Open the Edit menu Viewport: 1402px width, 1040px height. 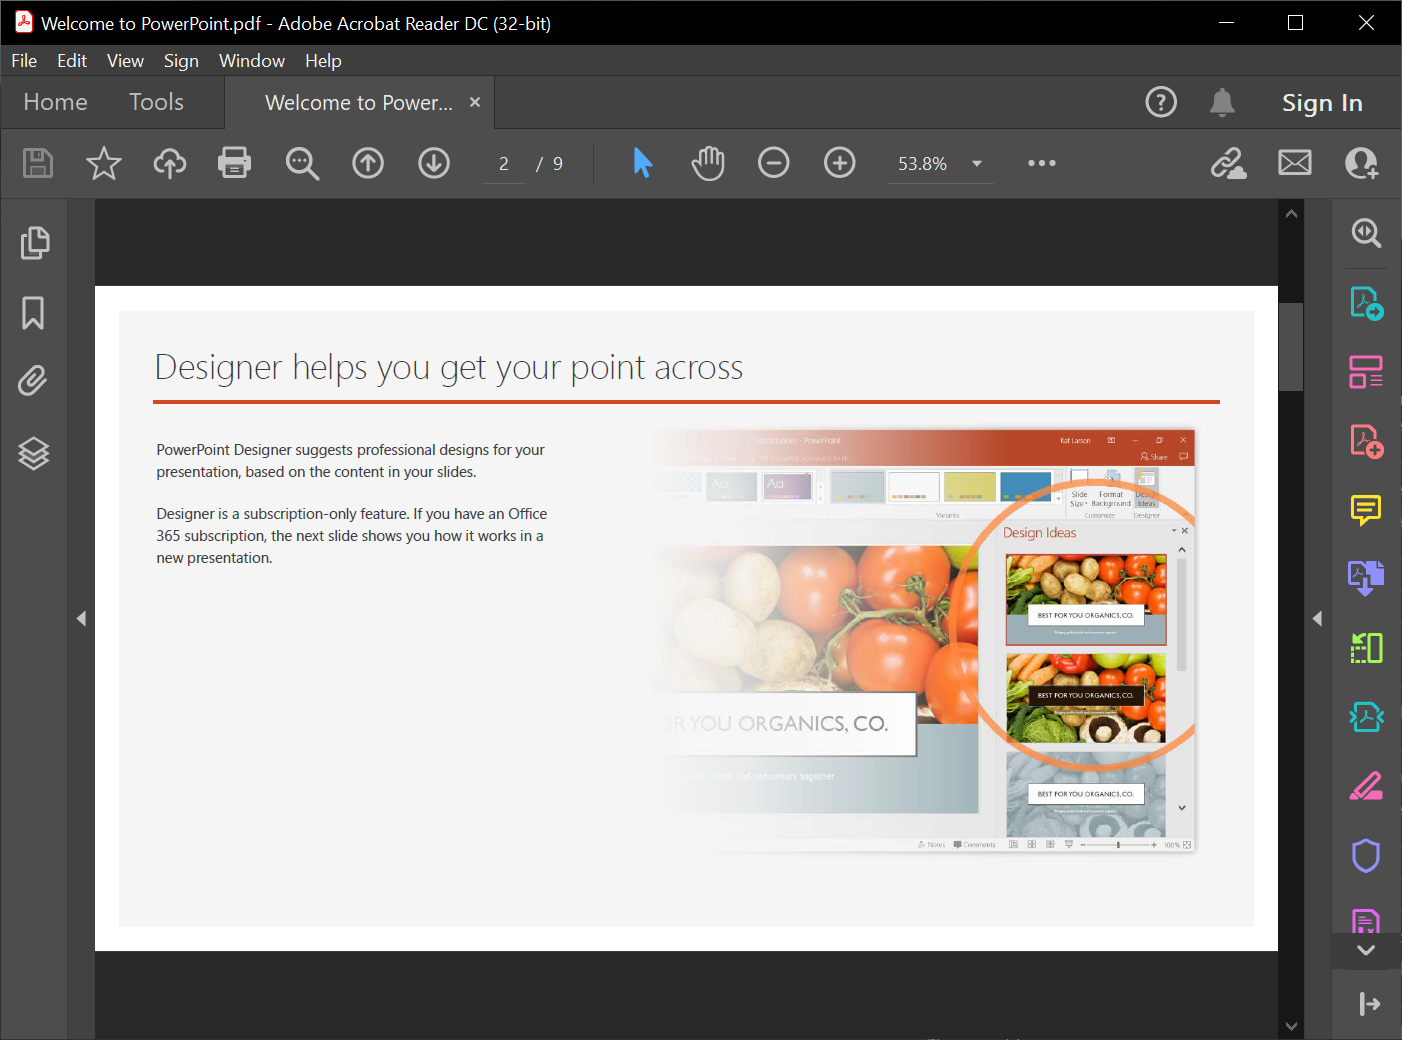[x=72, y=61]
